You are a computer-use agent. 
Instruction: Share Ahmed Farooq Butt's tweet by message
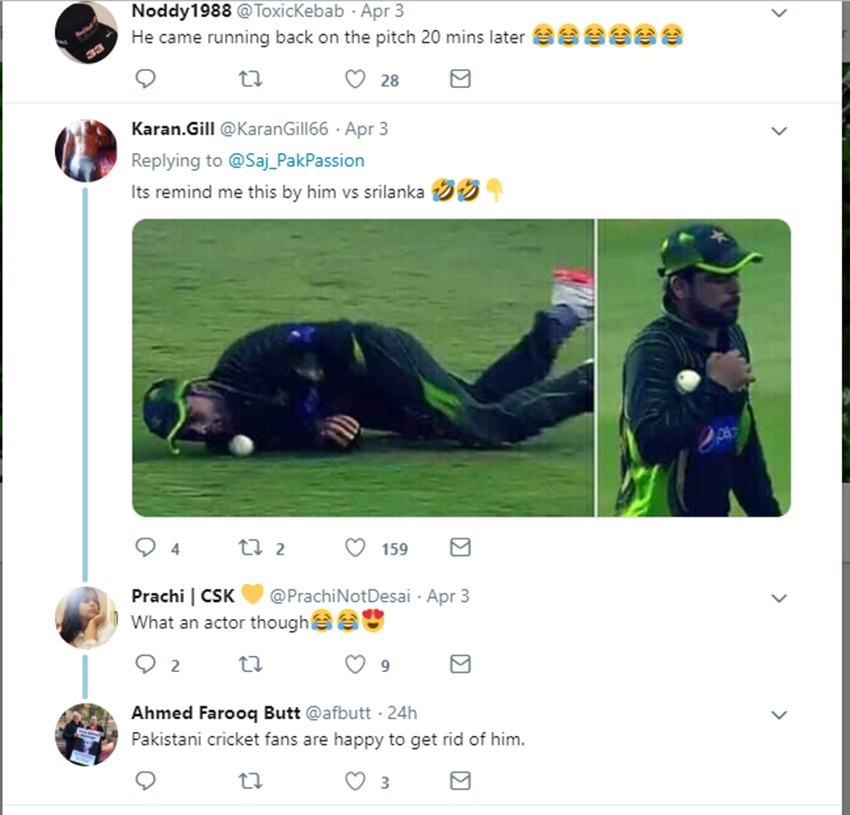point(460,781)
